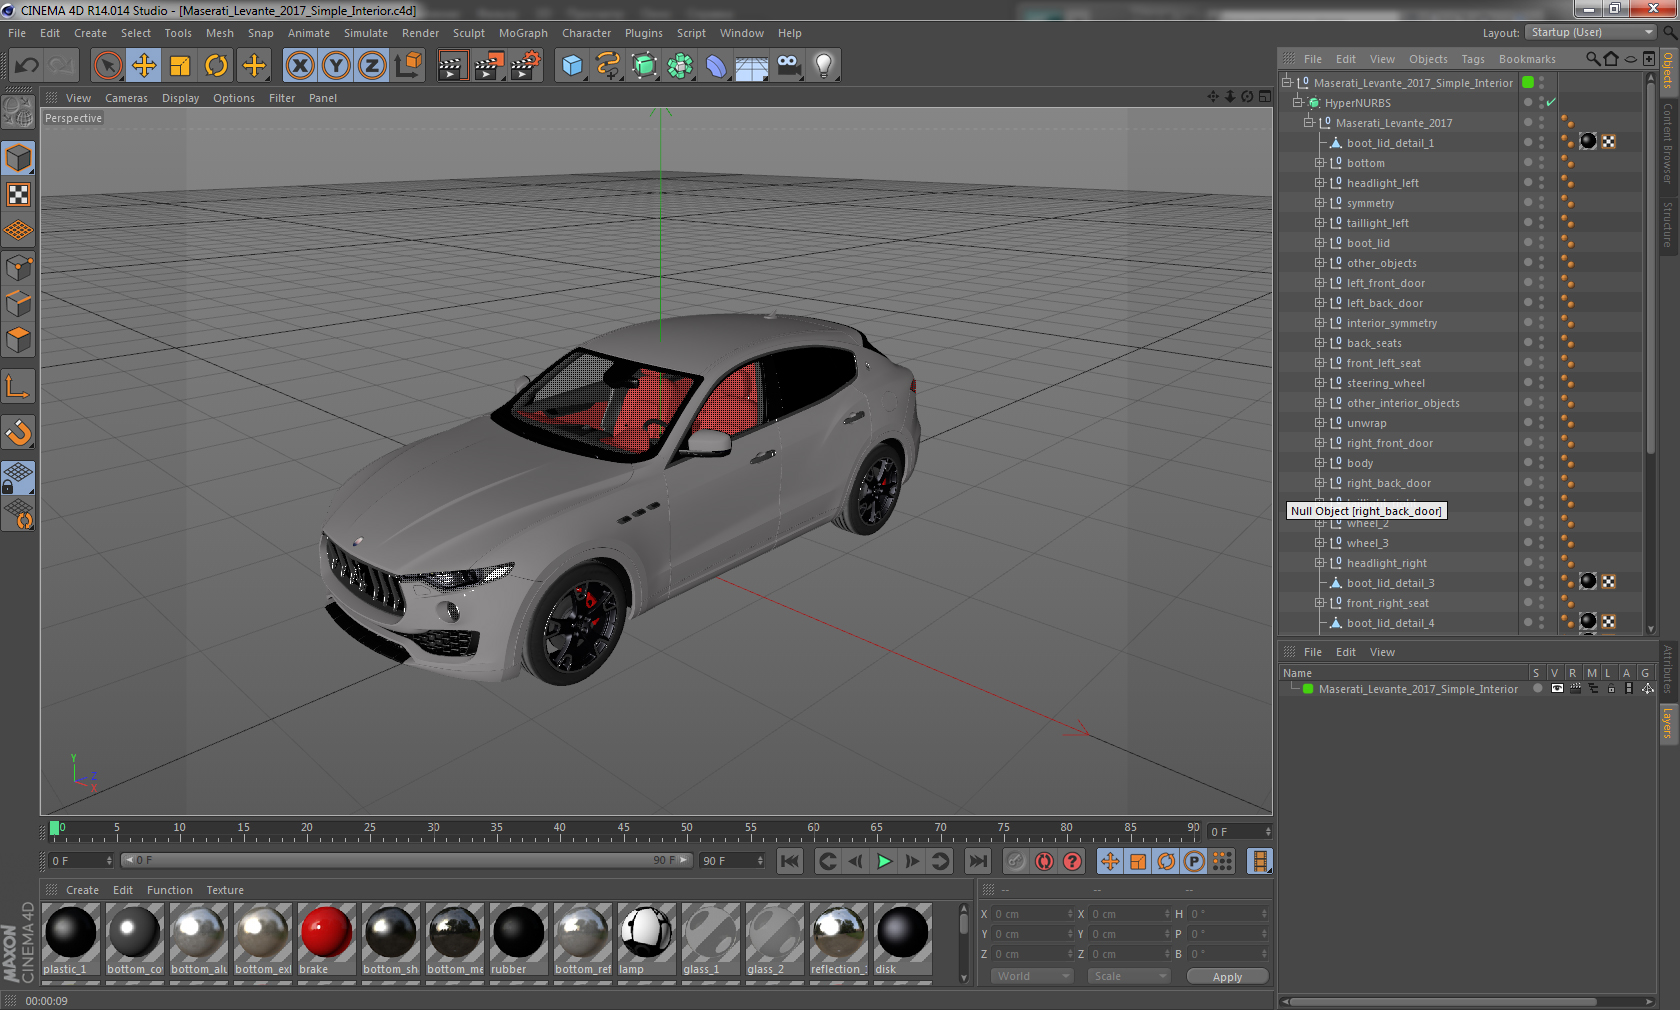Collapse the Maserati_Levante_2017 null
The width and height of the screenshot is (1680, 1010).
1309,123
